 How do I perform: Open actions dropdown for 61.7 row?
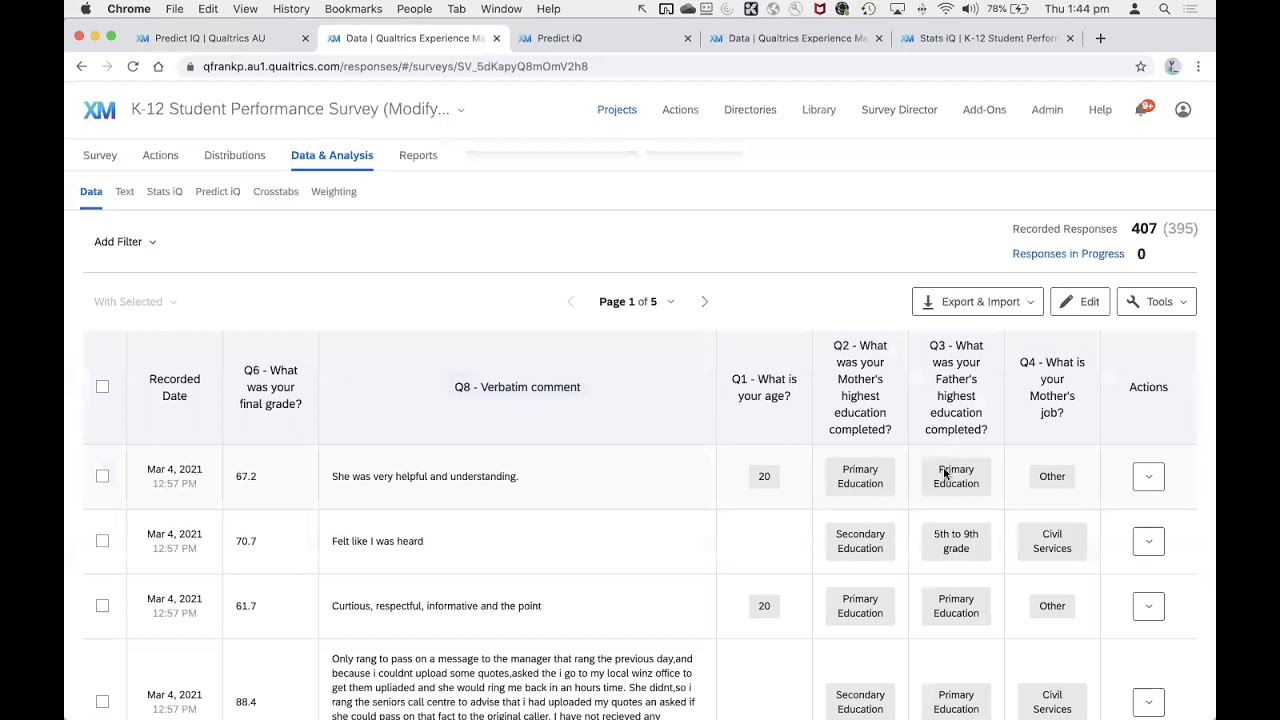pos(1148,606)
